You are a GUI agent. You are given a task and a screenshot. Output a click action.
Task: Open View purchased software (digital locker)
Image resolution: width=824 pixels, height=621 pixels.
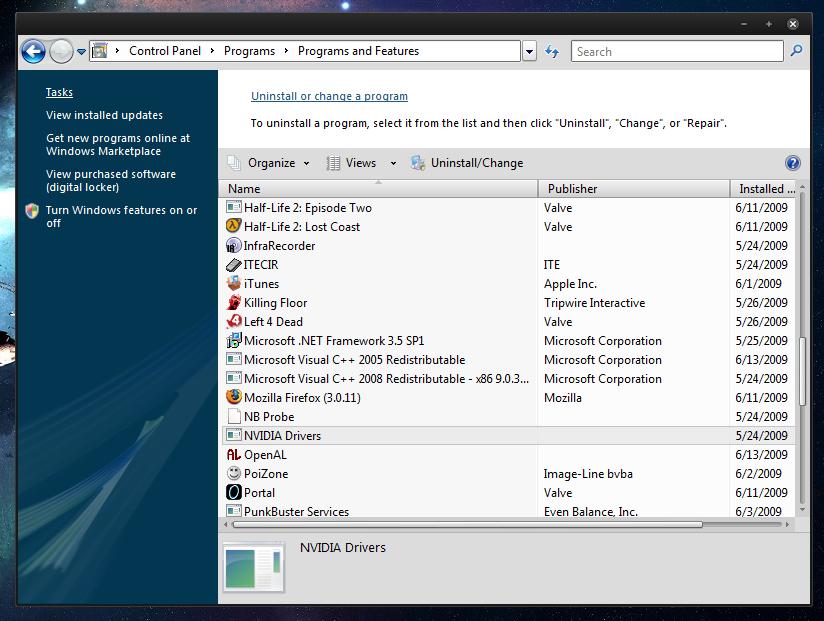(x=111, y=181)
